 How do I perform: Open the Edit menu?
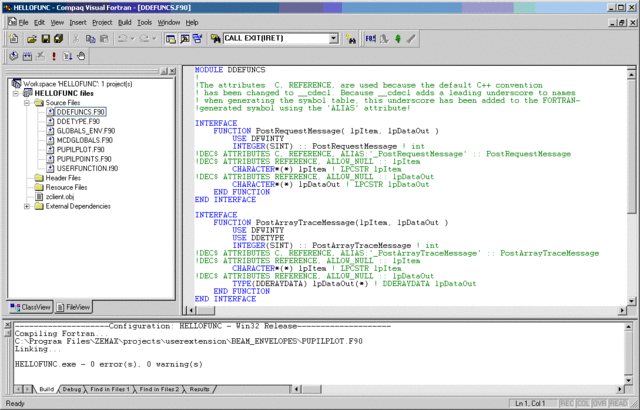click(x=39, y=22)
